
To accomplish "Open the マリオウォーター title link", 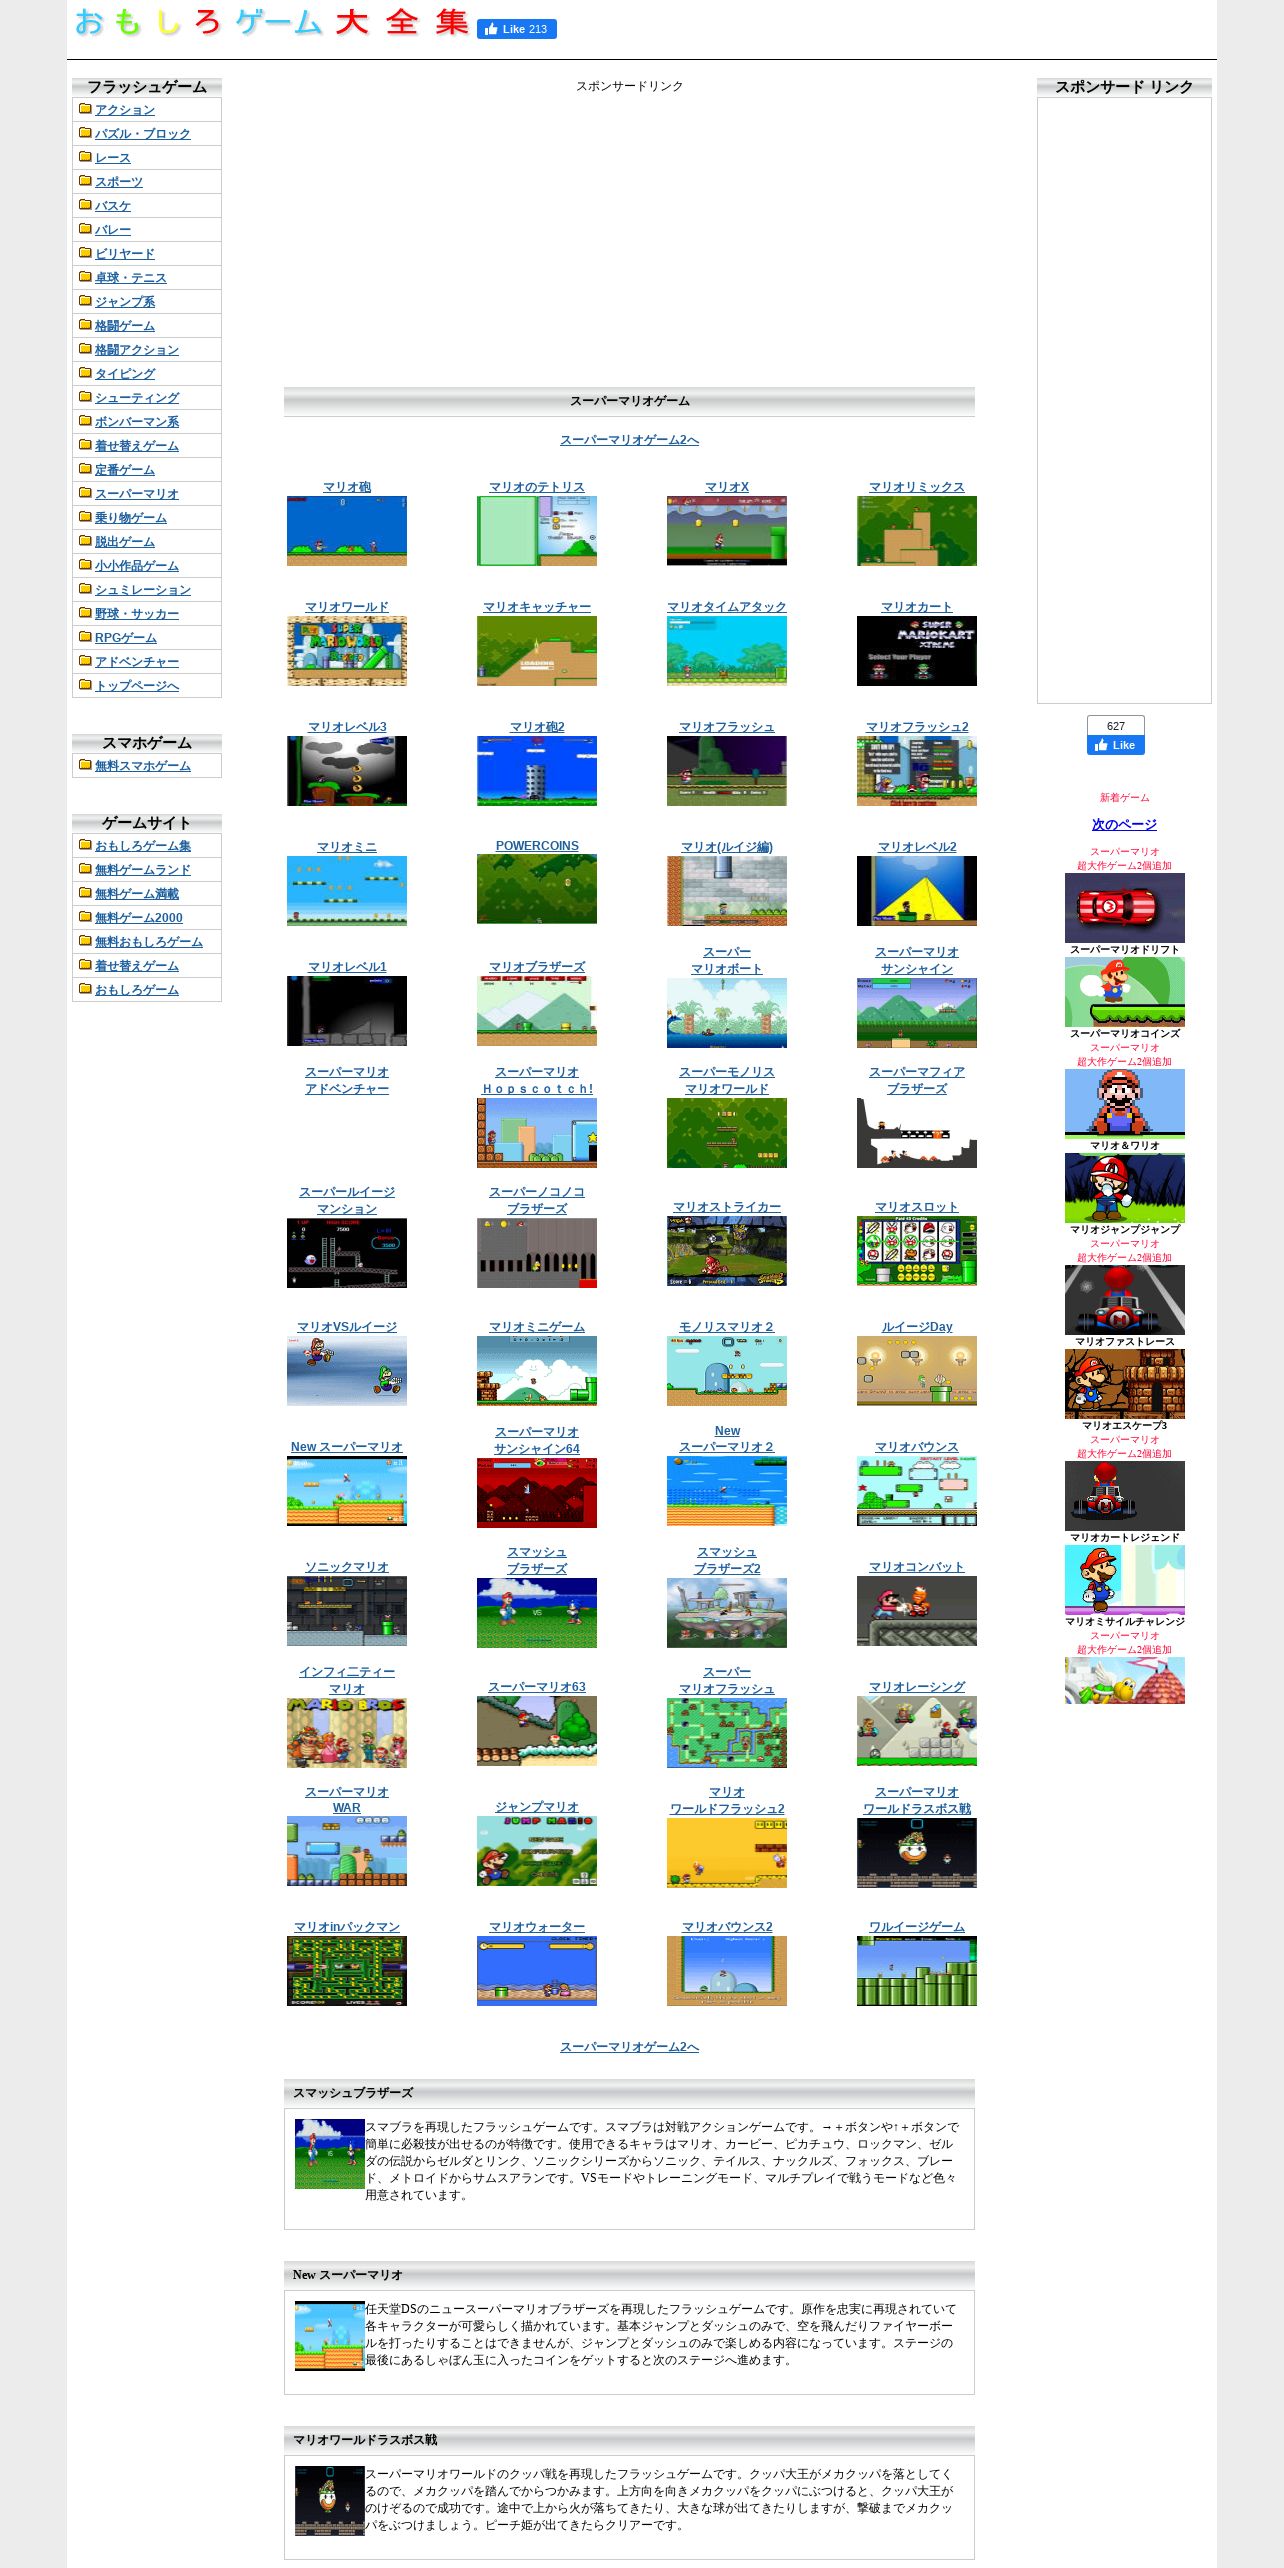I will click(x=537, y=1927).
